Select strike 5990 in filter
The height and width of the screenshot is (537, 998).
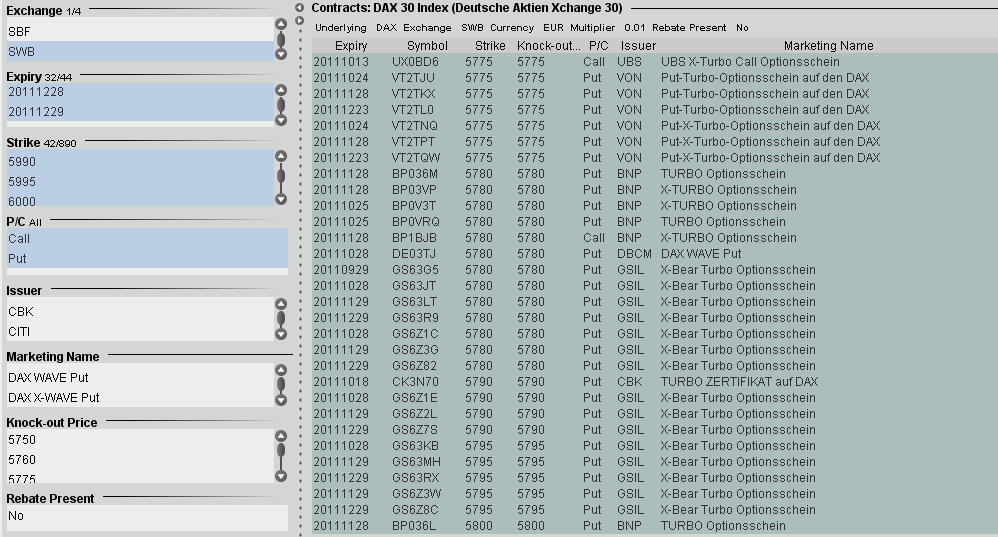click(140, 162)
